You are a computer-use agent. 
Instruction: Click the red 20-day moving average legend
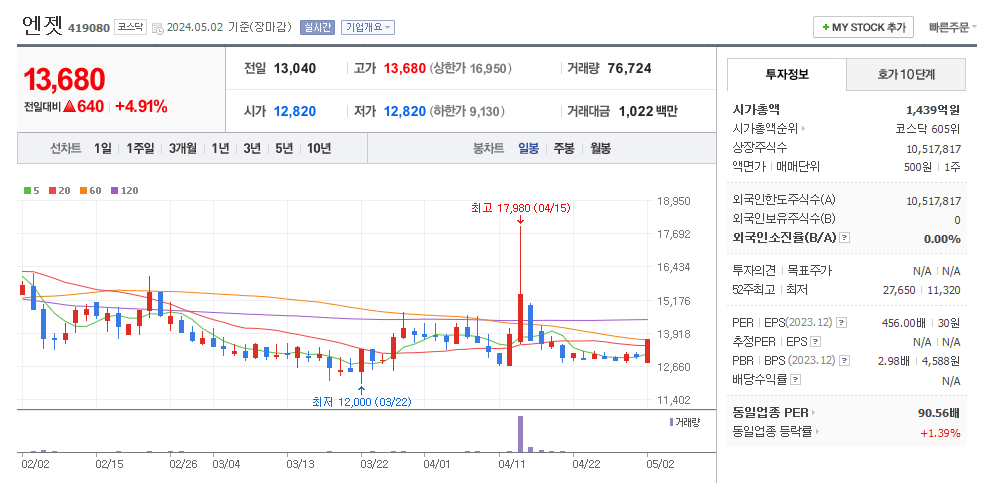[60, 190]
